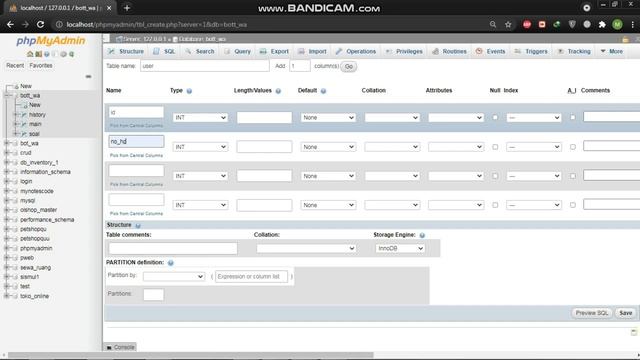This screenshot has width=640, height=360.
Task: Open the Search tab
Action: click(200, 51)
